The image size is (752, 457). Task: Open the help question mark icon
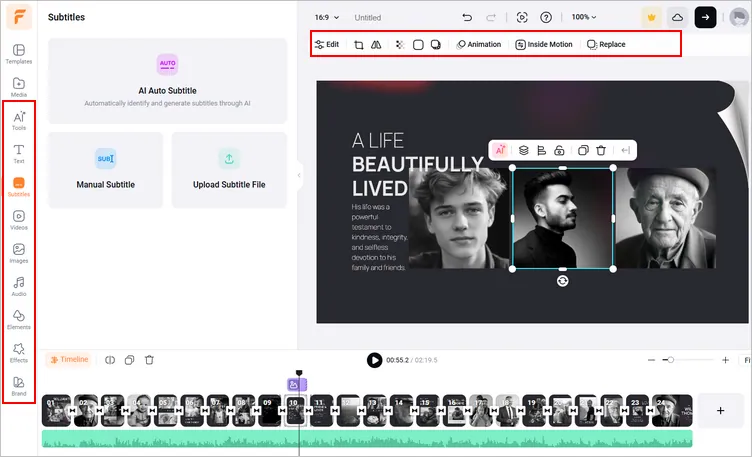coord(546,18)
